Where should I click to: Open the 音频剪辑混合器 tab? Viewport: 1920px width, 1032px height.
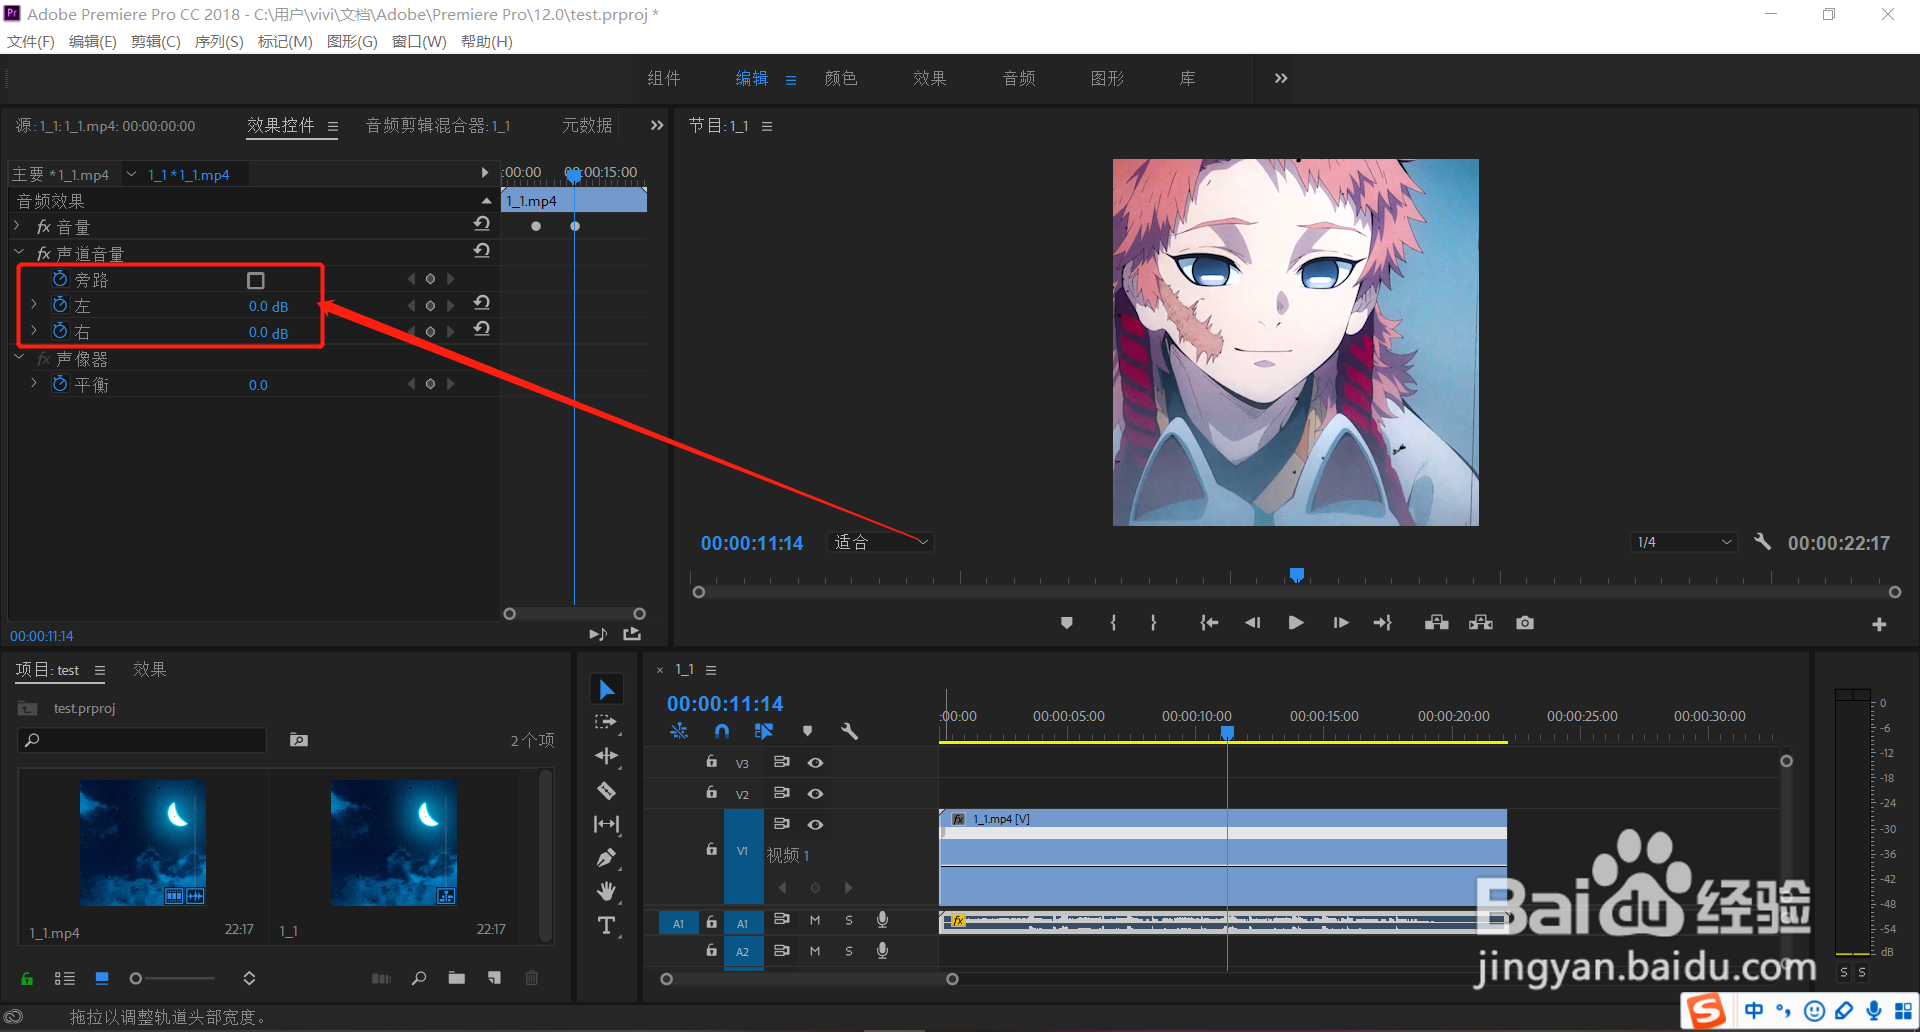click(438, 126)
